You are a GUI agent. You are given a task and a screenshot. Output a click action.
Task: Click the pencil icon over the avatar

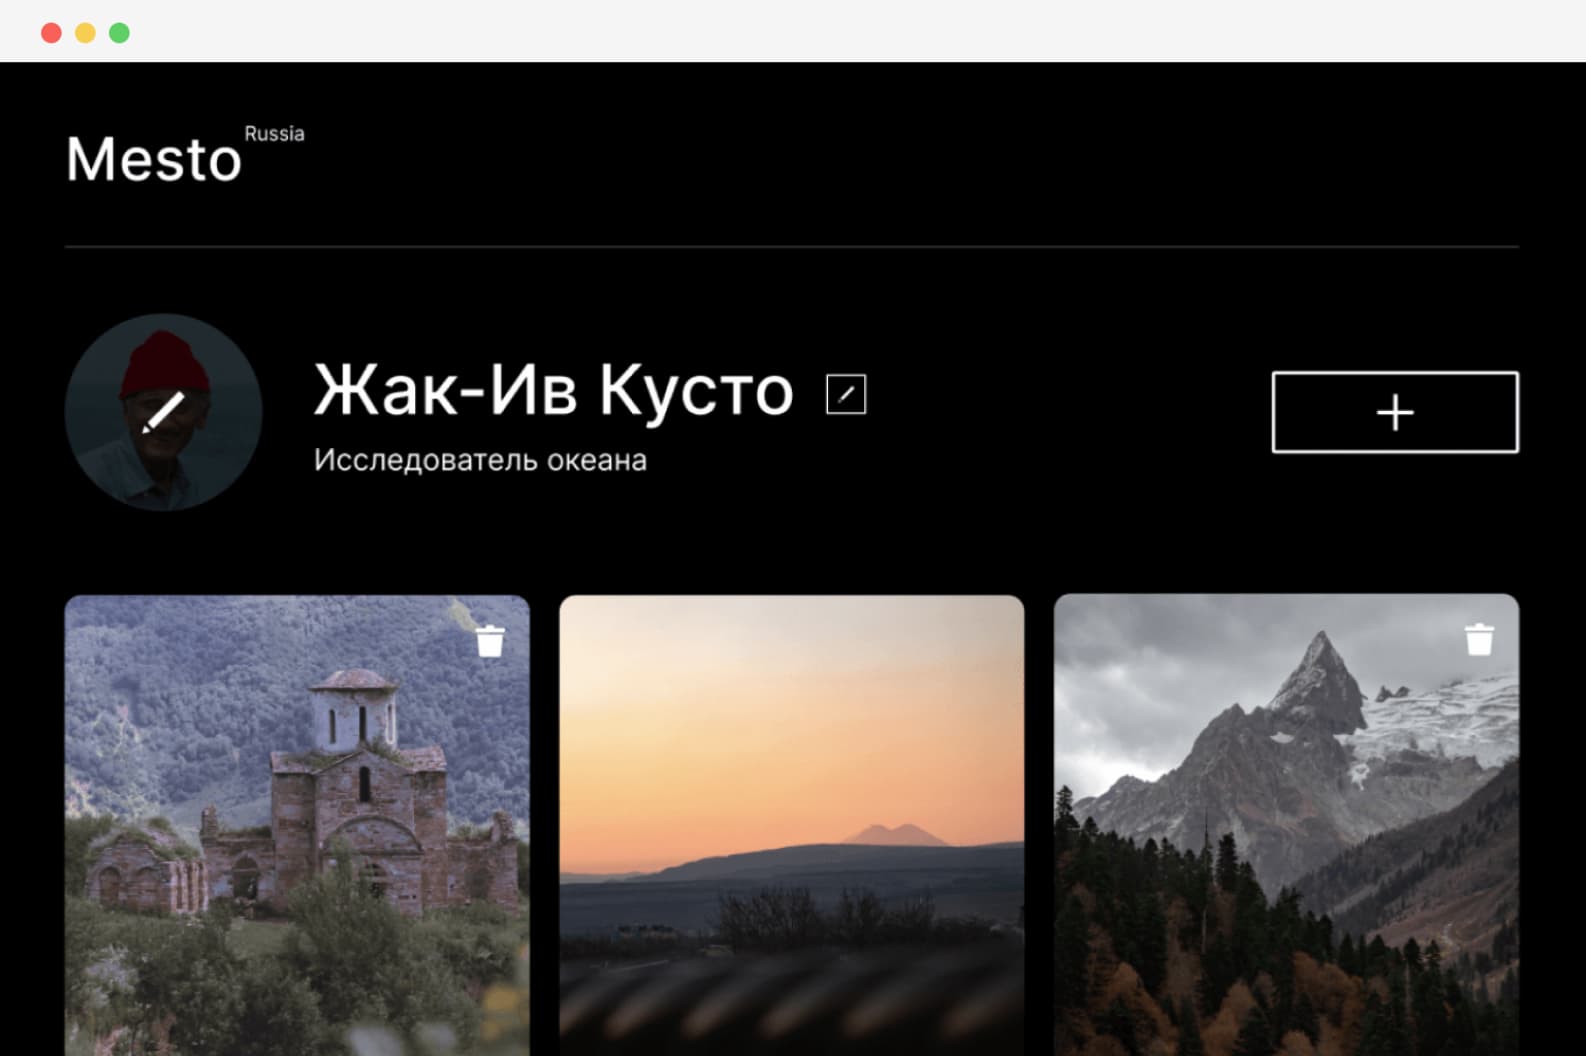[x=163, y=412]
